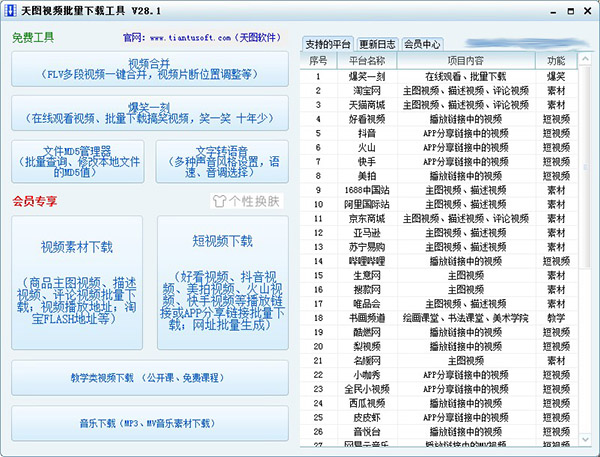Viewport: 600px width, 457px height.
Task: Select row 生意网 in platform list
Action: pyautogui.click(x=439, y=275)
